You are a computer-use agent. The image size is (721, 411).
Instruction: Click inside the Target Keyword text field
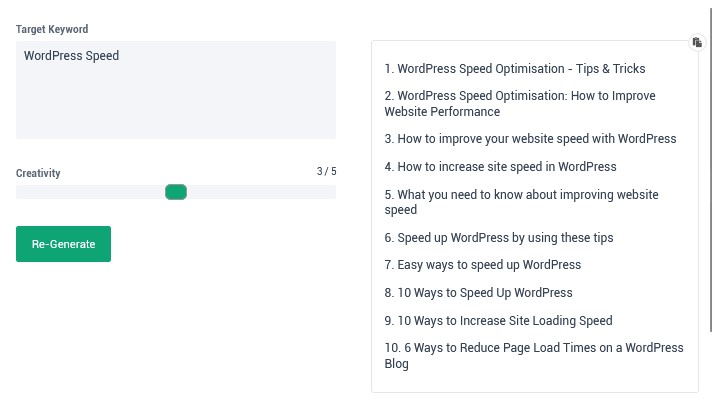click(176, 90)
